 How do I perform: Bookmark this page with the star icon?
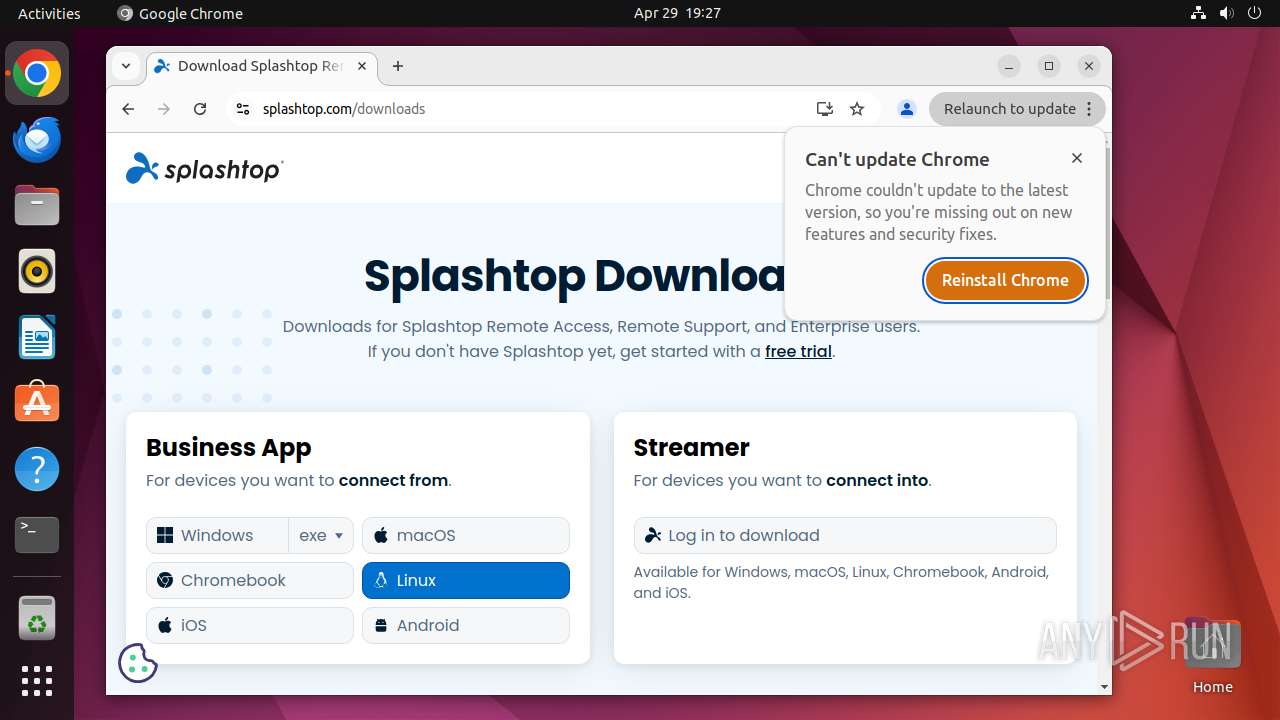coord(857,109)
